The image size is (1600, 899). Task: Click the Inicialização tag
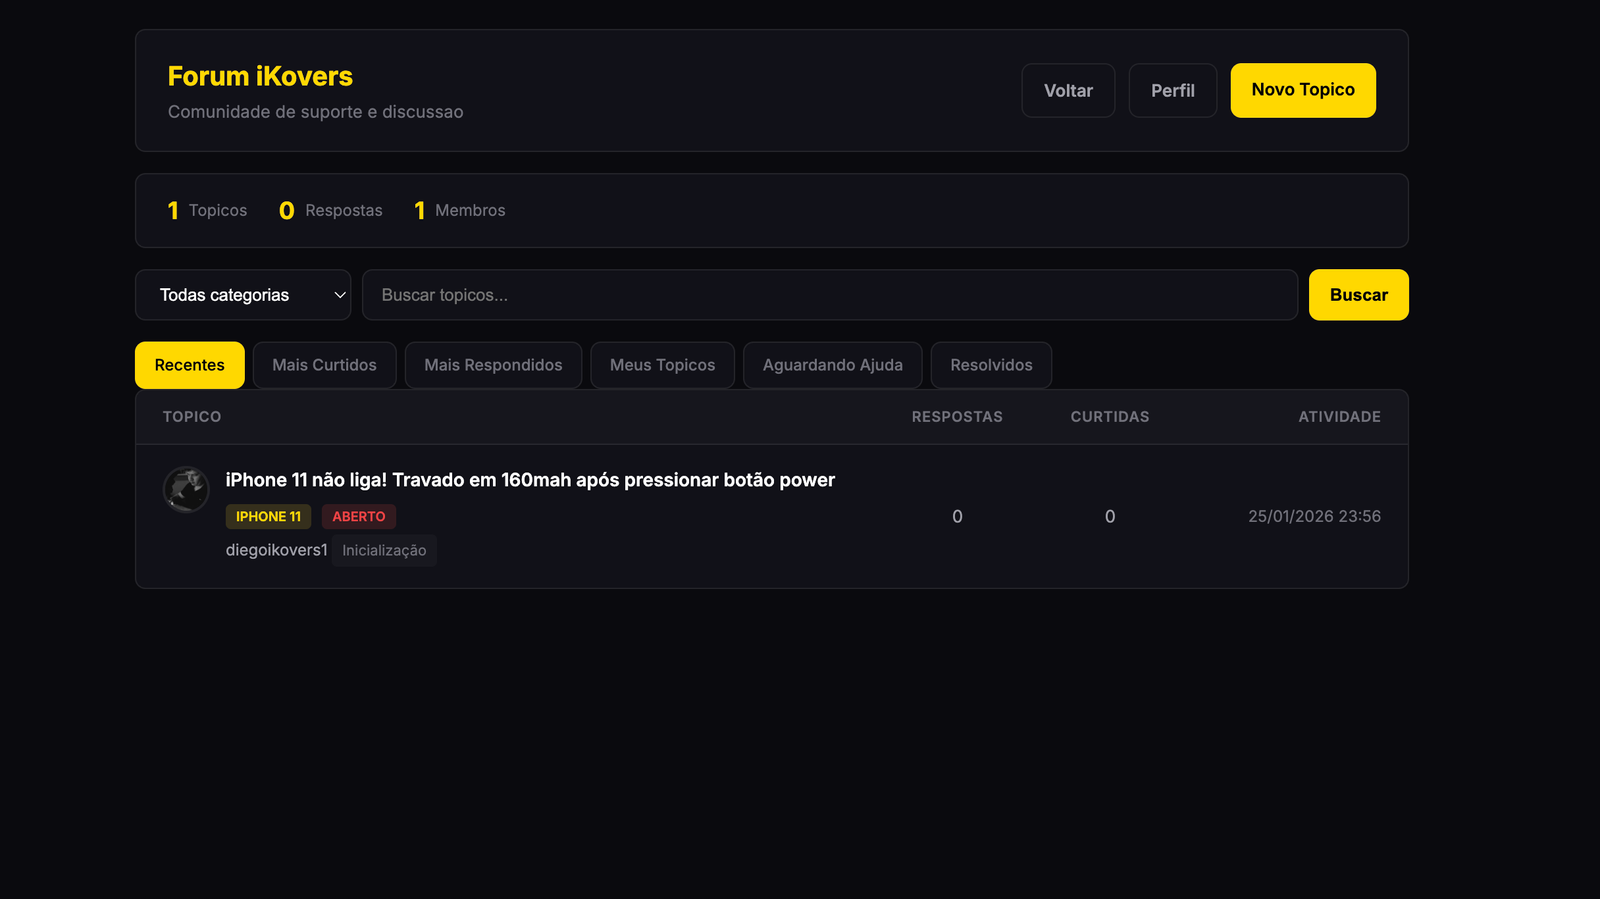(384, 551)
